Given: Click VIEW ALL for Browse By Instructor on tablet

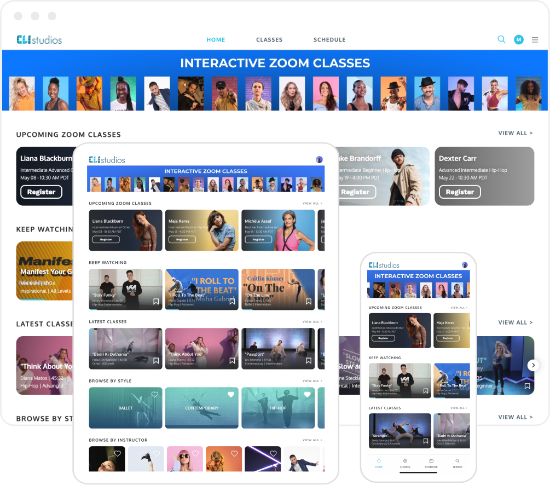Looking at the screenshot, I should tap(312, 440).
